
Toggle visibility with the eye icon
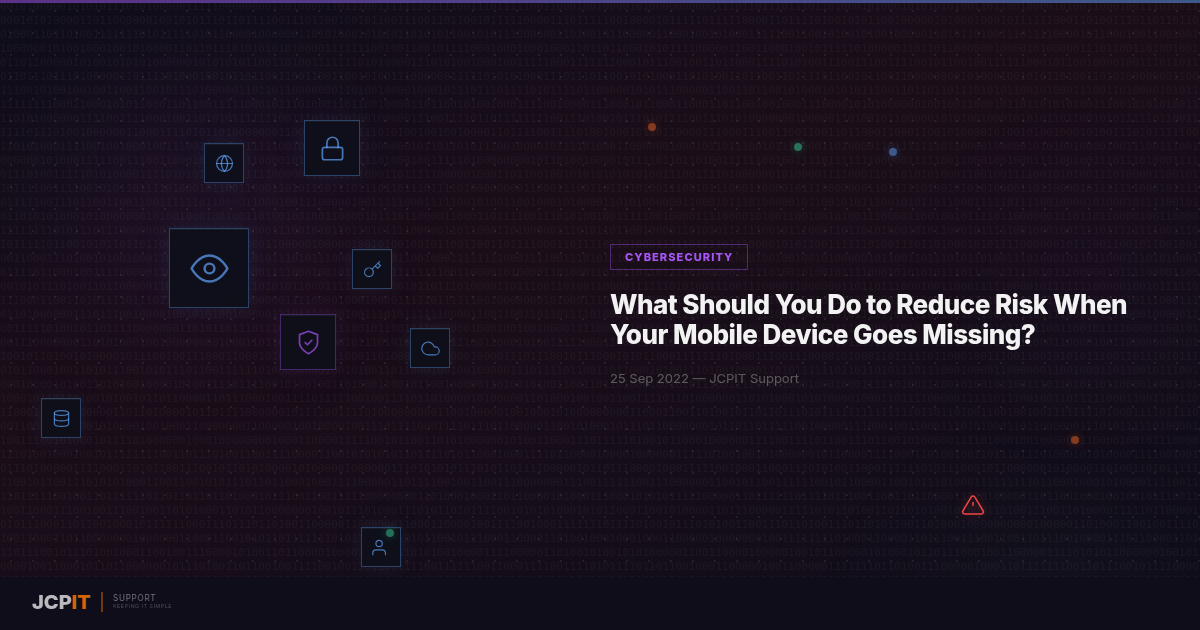[209, 268]
